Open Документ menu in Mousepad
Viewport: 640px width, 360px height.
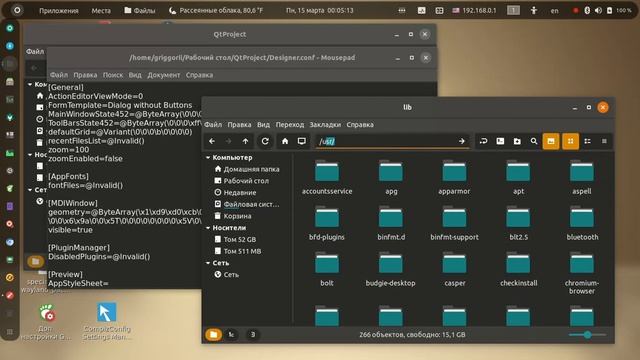click(164, 75)
